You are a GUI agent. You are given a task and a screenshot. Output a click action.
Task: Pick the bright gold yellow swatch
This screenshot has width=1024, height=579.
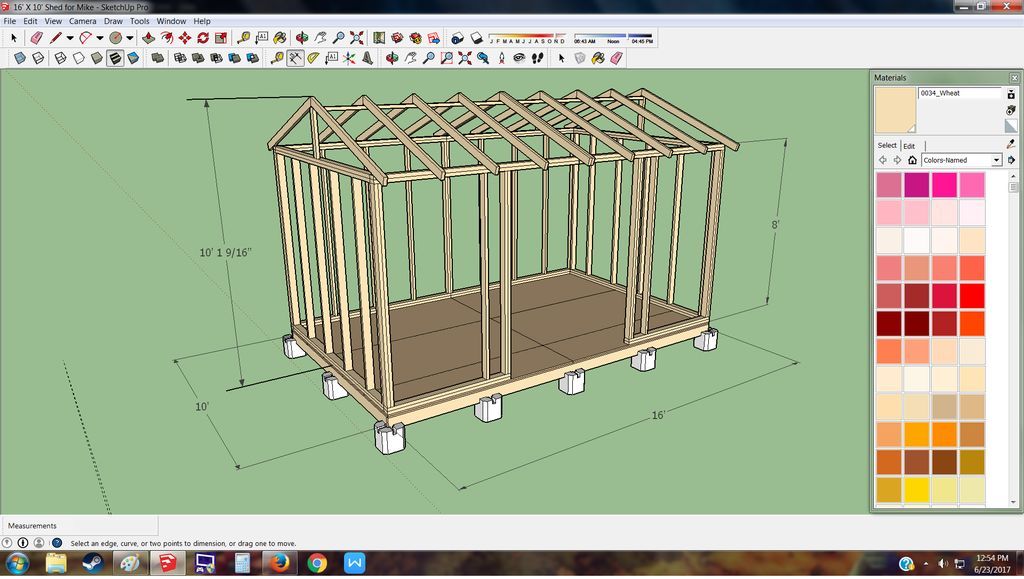916,490
